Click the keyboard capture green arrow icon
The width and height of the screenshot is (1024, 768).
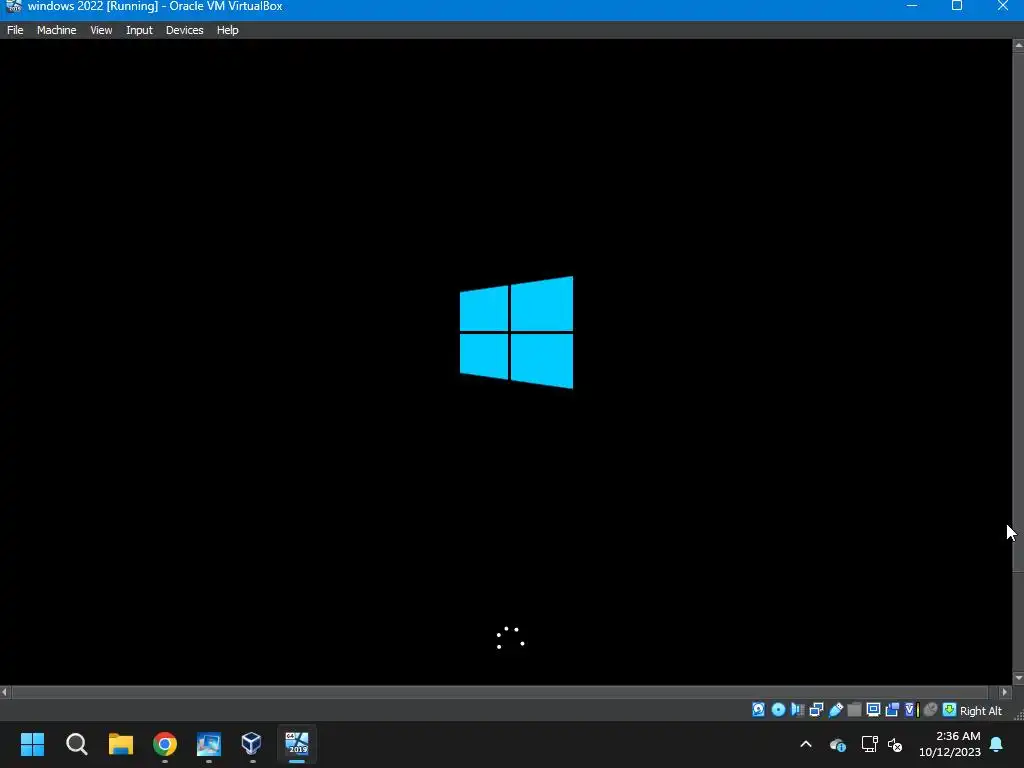coord(950,710)
